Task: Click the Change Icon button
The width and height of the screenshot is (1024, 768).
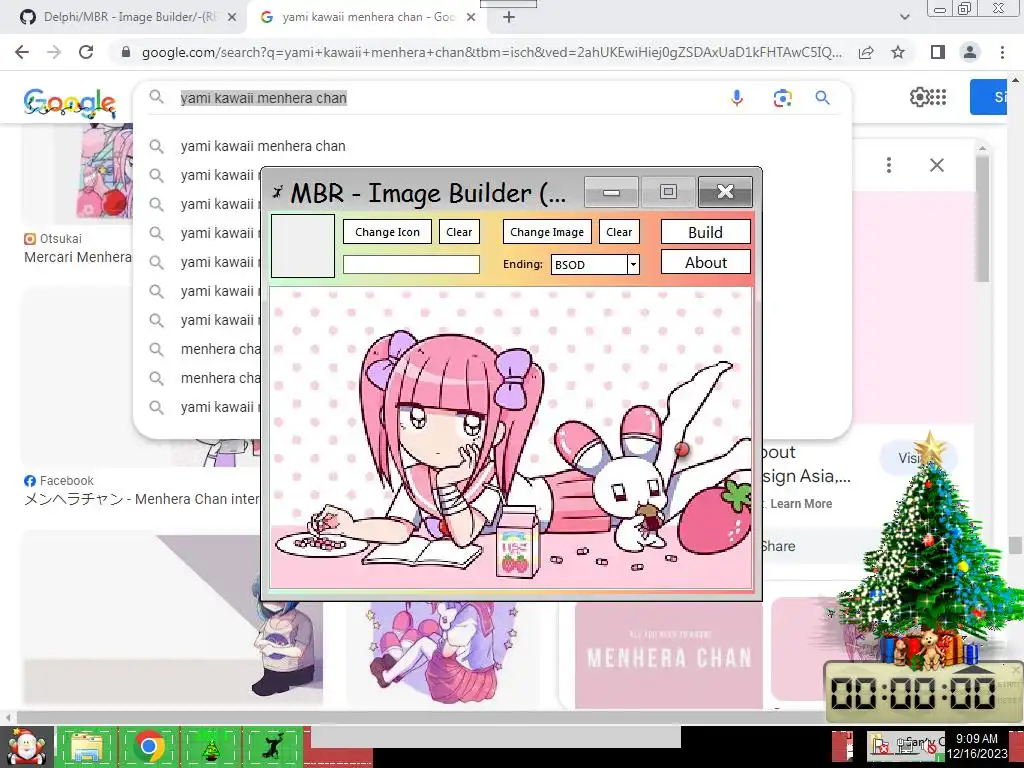Action: tap(387, 232)
